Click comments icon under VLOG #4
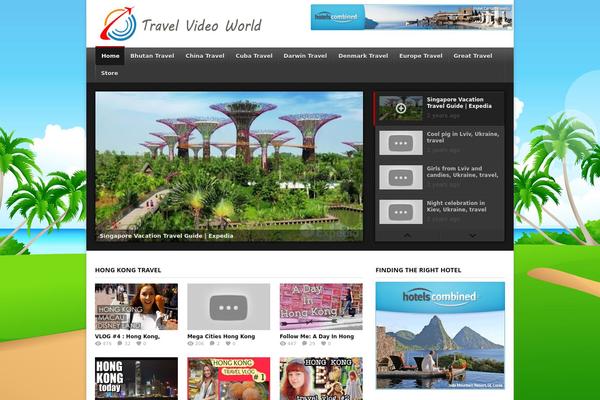 120,344
